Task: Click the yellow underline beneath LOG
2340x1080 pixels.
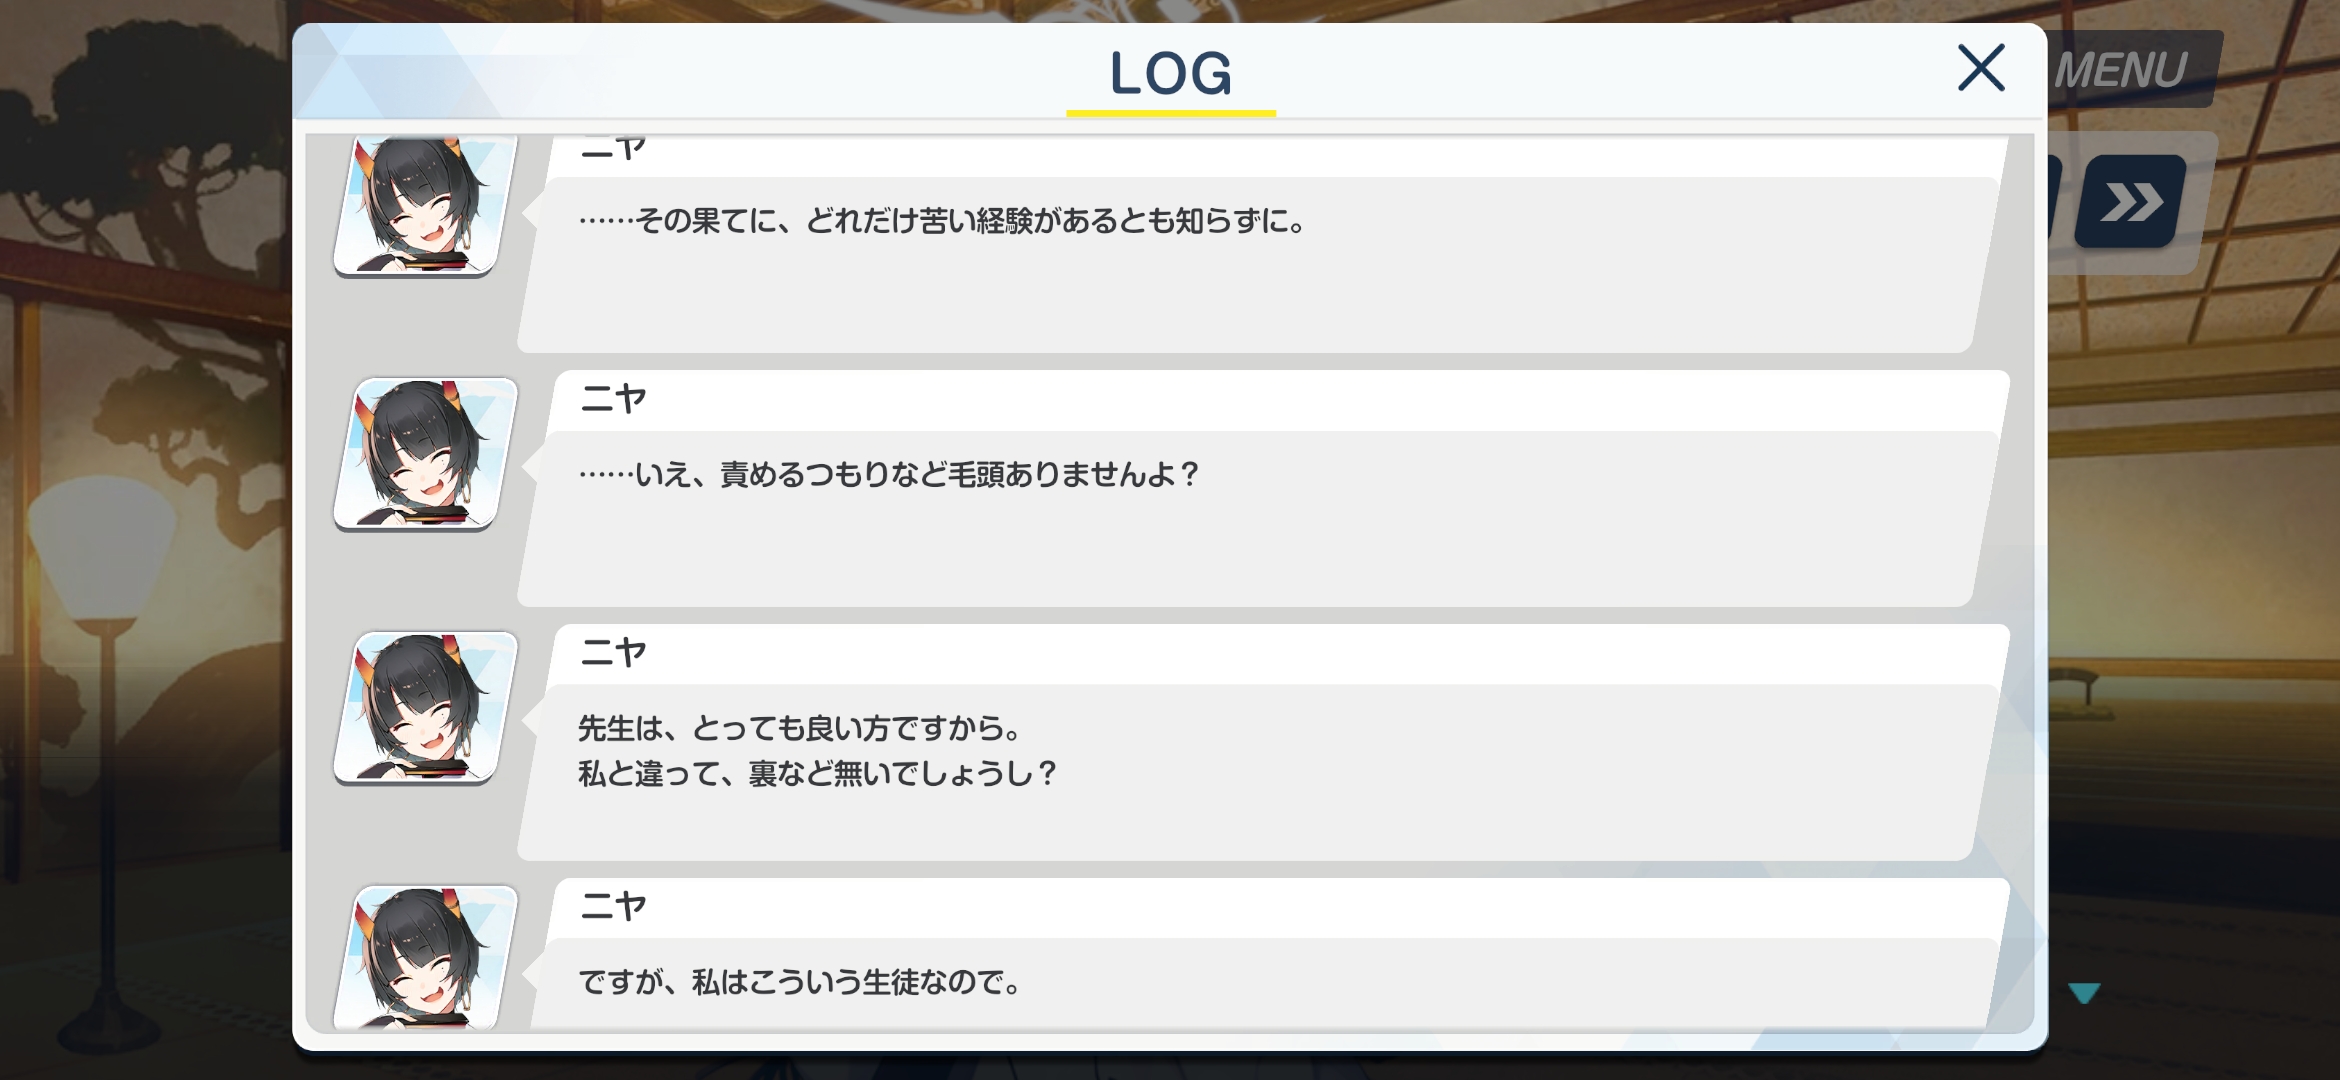Action: pyautogui.click(x=1171, y=113)
